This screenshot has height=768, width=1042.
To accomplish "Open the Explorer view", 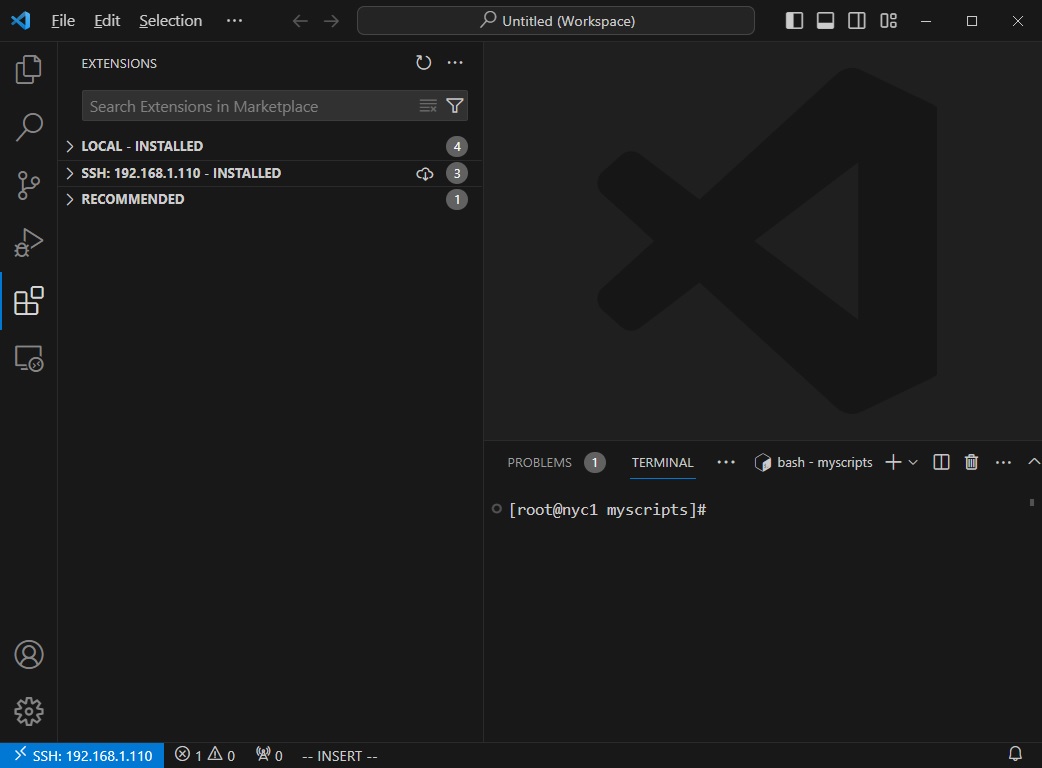I will (x=28, y=68).
